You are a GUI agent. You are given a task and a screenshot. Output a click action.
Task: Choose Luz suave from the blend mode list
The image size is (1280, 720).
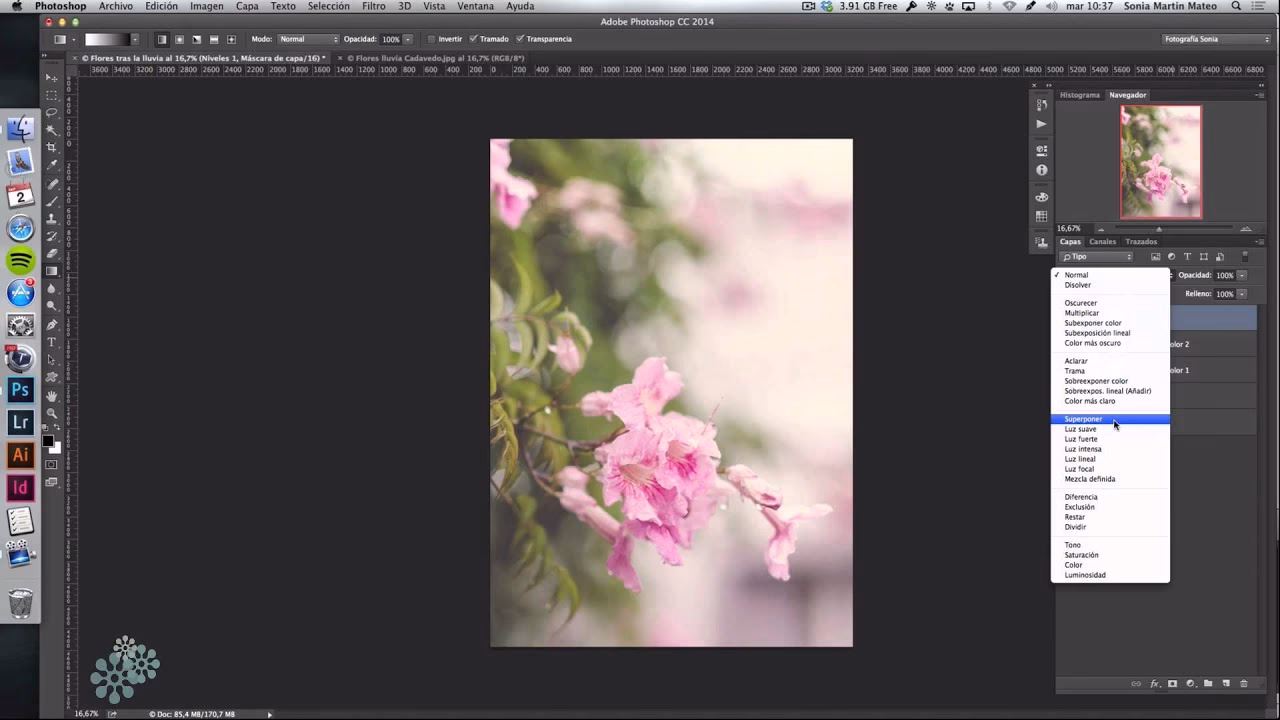tap(1080, 429)
